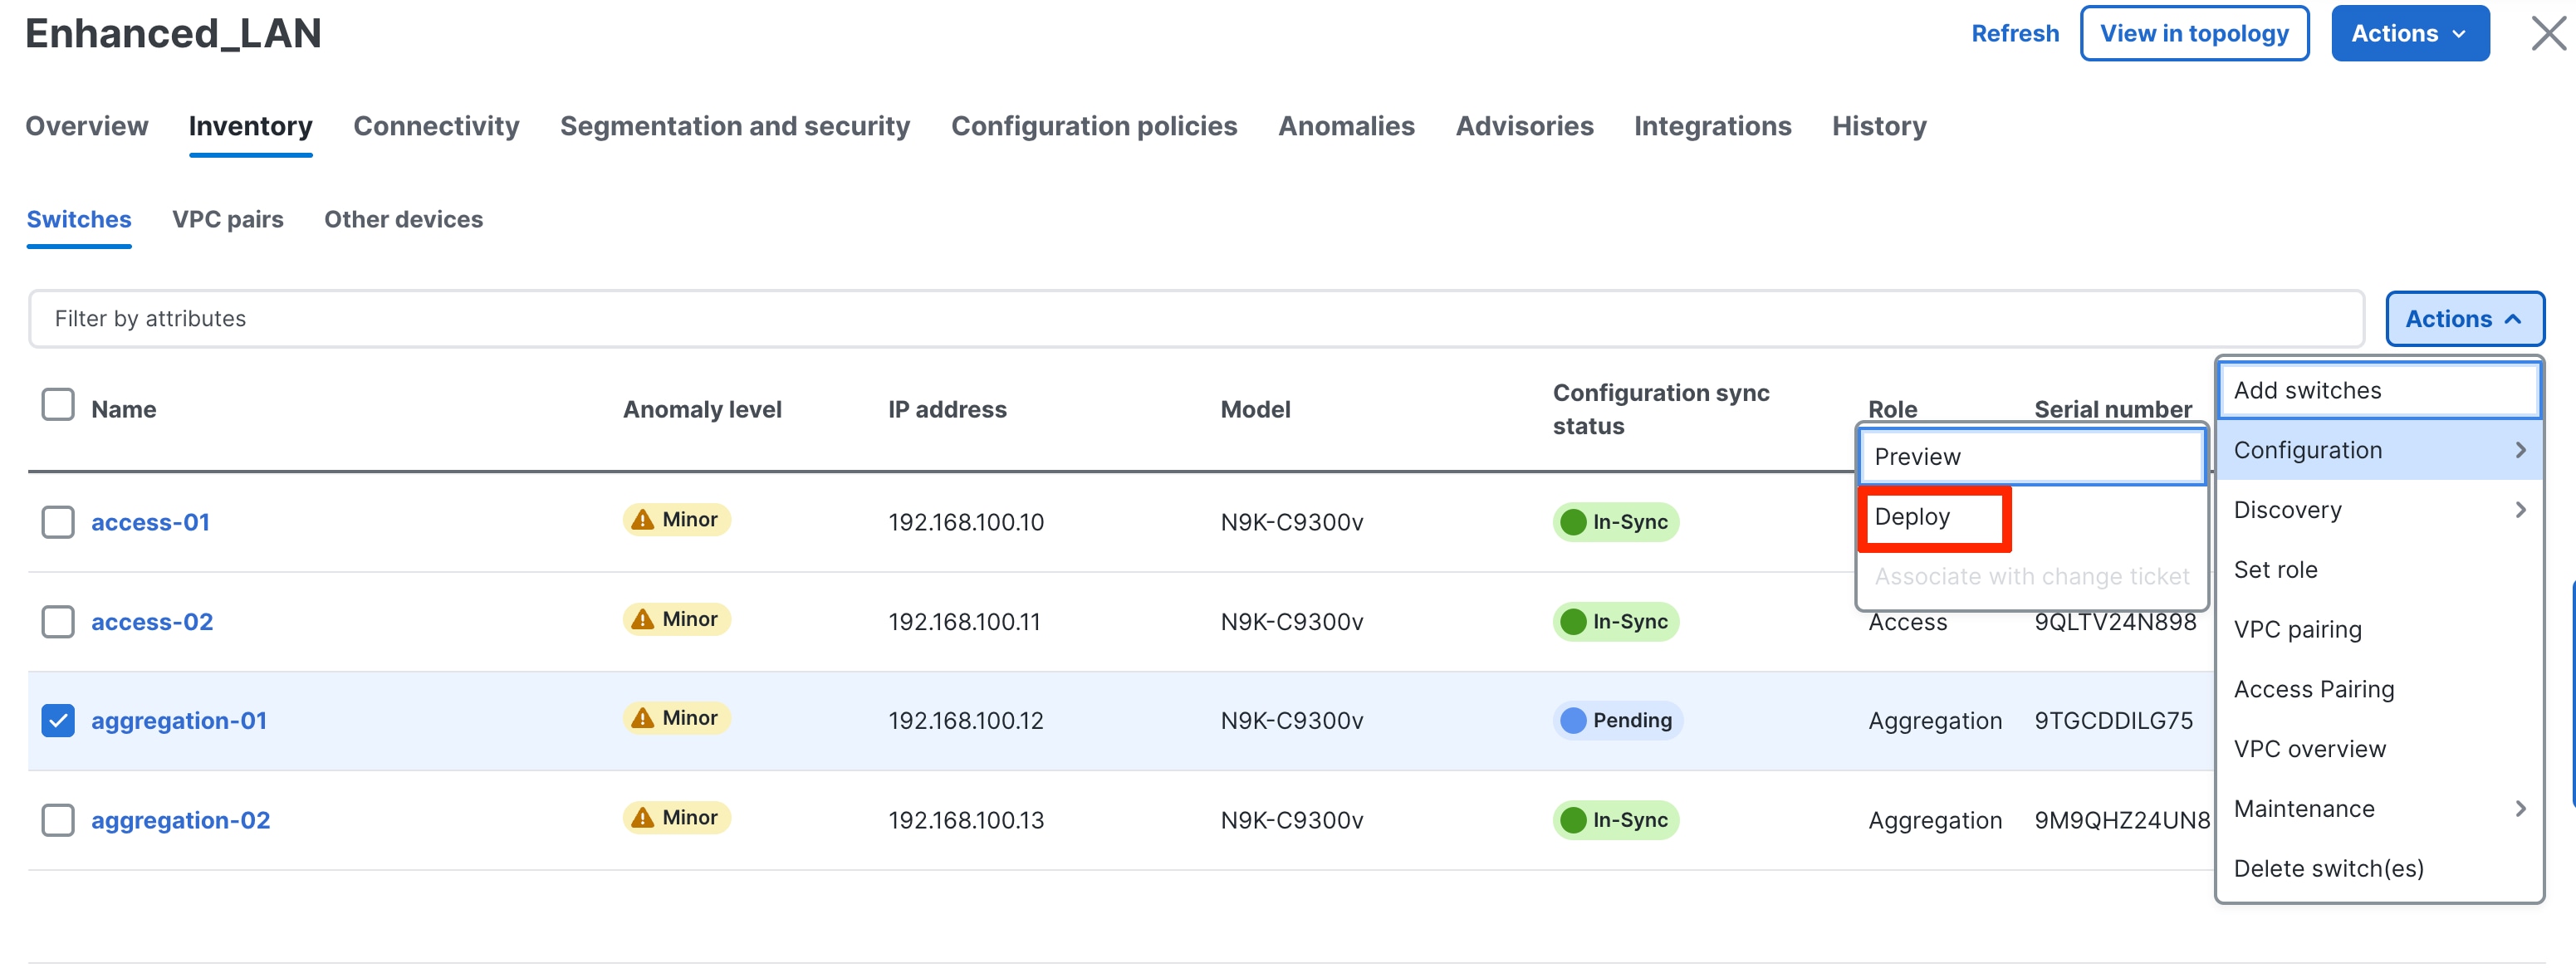Uncheck the aggregation-01 row checkbox
Viewport: 2576px width, 968px height.
coord(58,720)
